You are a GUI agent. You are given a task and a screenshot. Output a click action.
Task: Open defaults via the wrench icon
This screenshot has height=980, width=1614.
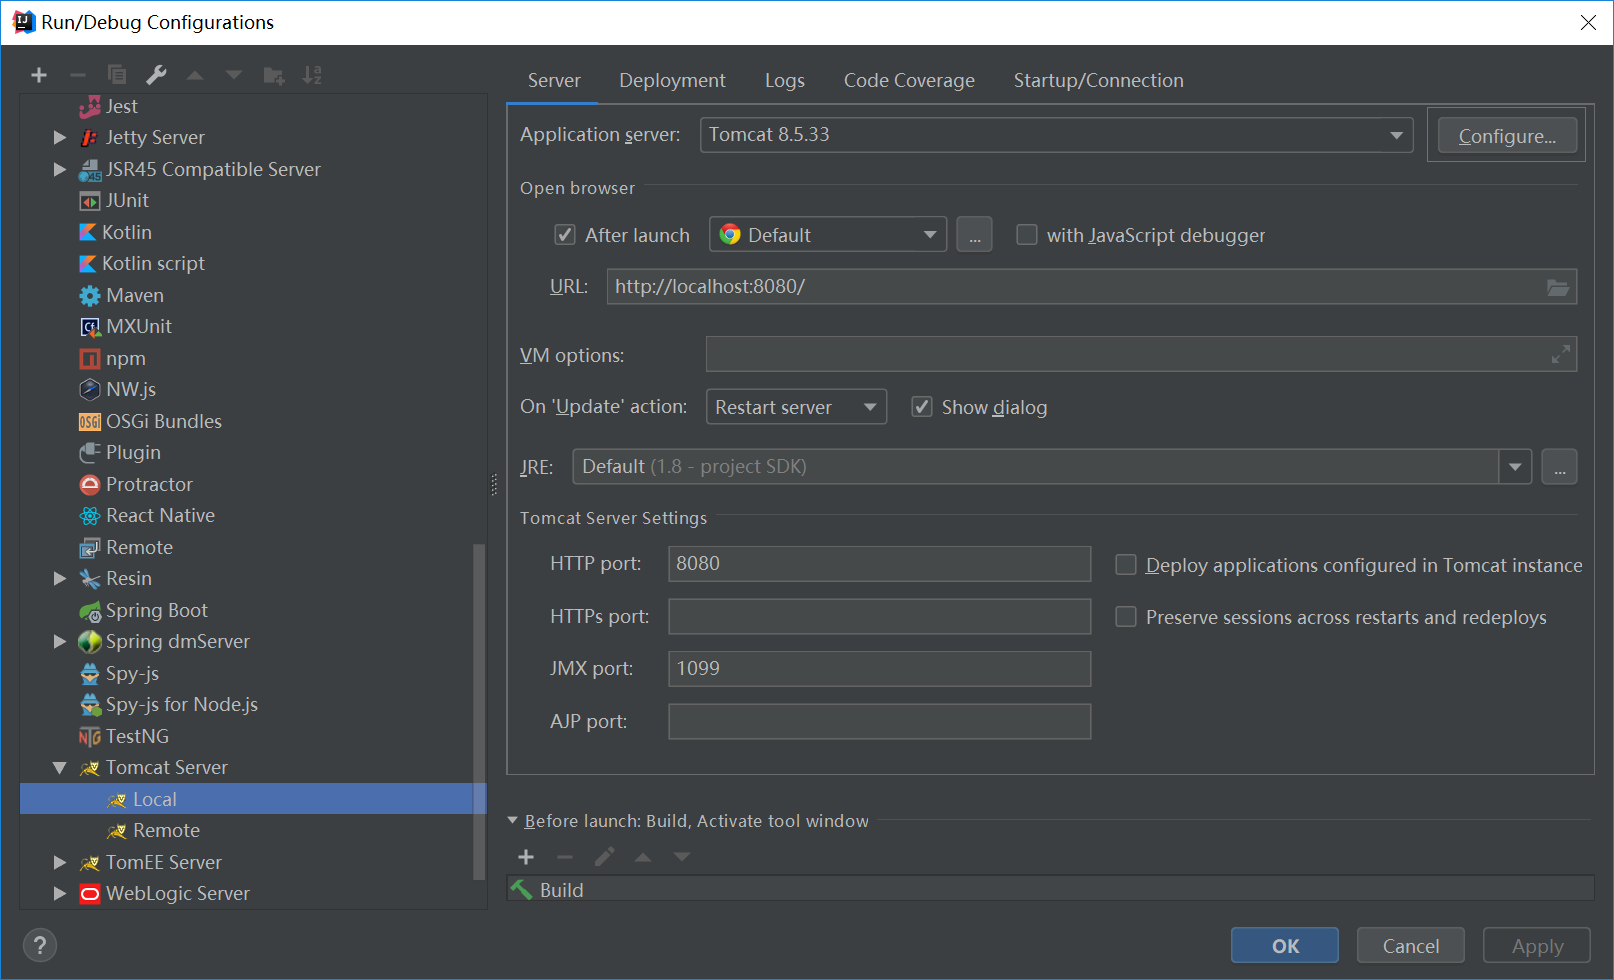pyautogui.click(x=156, y=75)
